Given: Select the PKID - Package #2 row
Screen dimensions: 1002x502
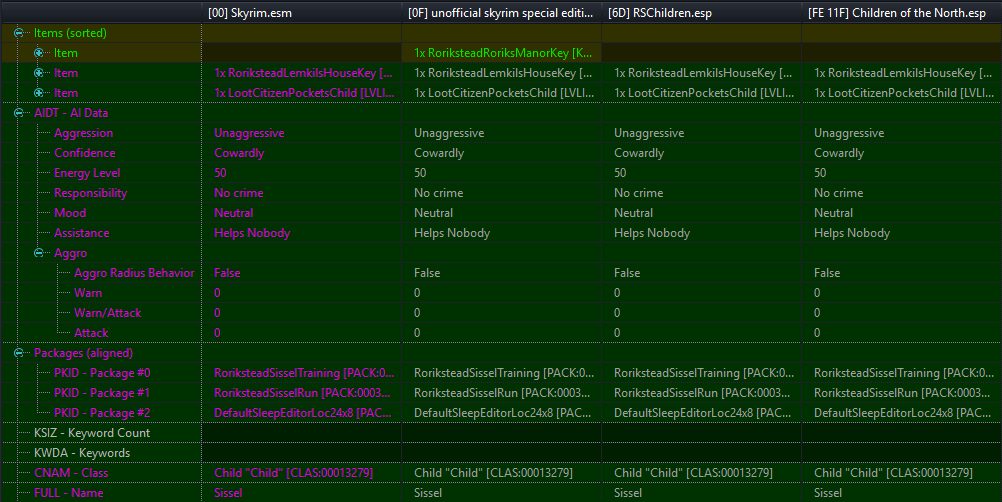Looking at the screenshot, I should click(102, 413).
